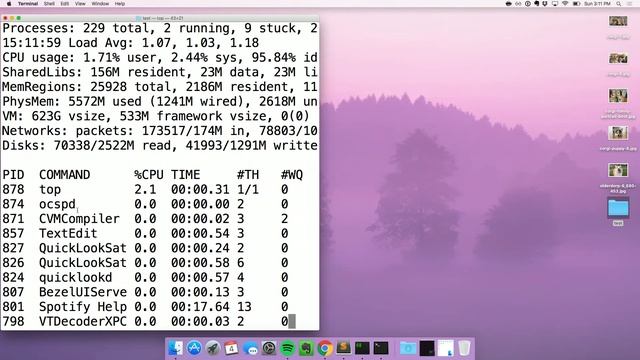Open Google Chrome from the Dock
This screenshot has height=360, width=640.
(x=325, y=348)
